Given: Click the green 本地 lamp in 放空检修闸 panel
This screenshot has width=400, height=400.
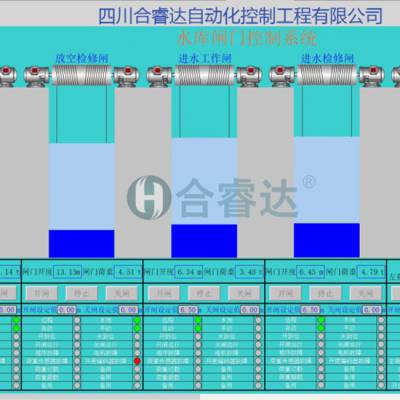Looking at the screenshot, I should point(137,320).
